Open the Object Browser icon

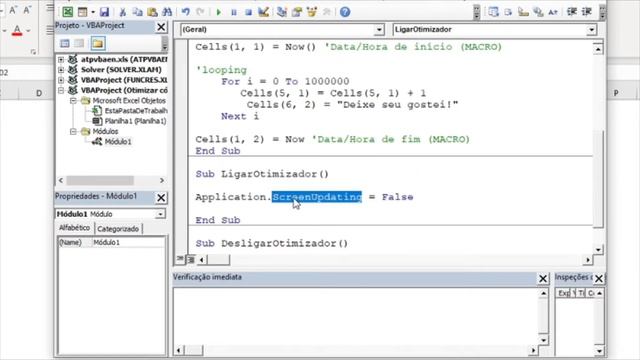tap(312, 12)
